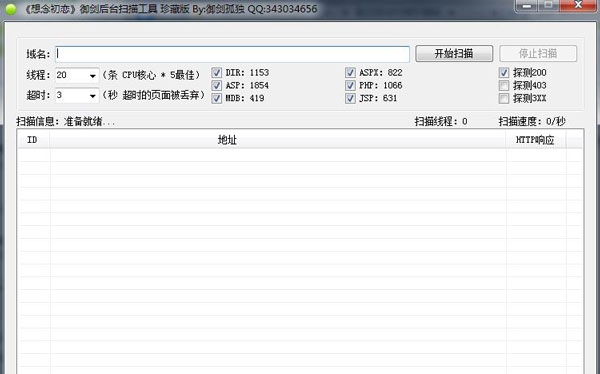Screen dimensions: 600x374
Task: Uncheck the JSP: 631 checkbox
Action: point(350,98)
